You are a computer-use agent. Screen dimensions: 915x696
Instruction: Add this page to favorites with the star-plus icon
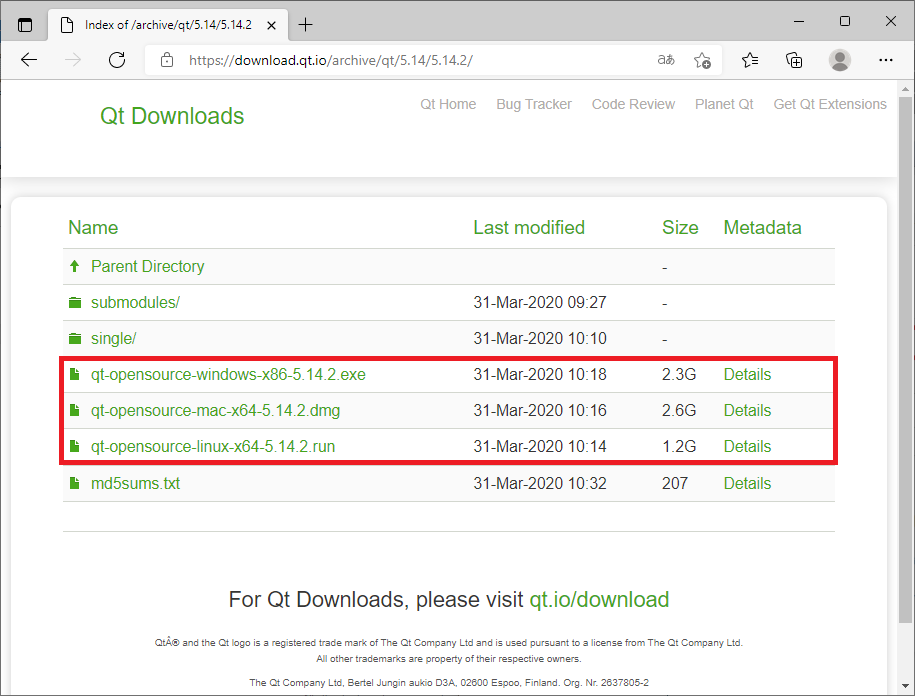click(702, 60)
